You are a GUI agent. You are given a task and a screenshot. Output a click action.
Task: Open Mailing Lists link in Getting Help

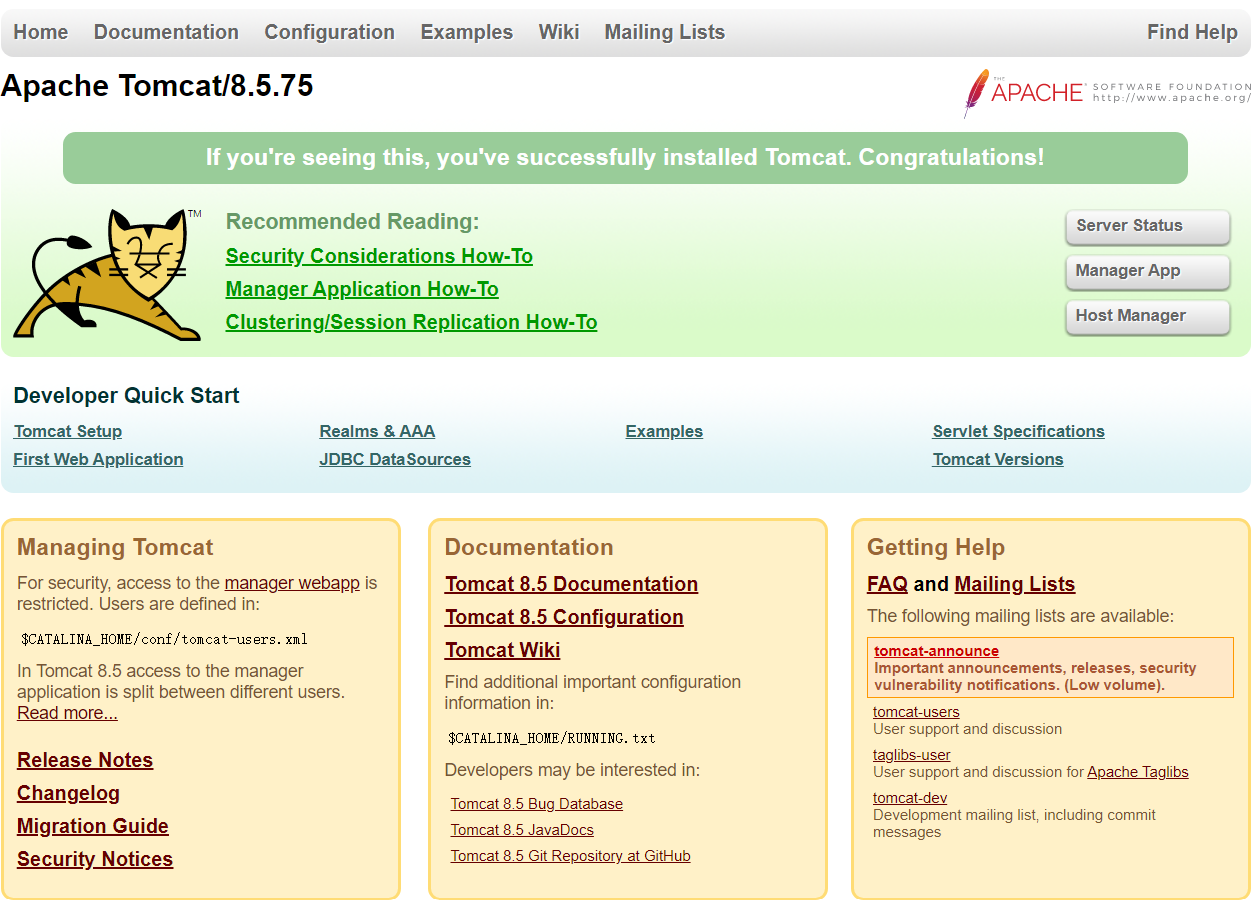point(1015,584)
